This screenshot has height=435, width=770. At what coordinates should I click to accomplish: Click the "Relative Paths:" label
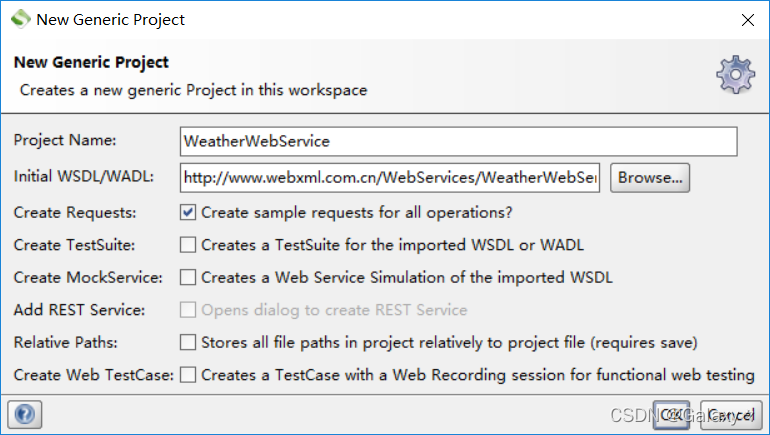pos(65,342)
